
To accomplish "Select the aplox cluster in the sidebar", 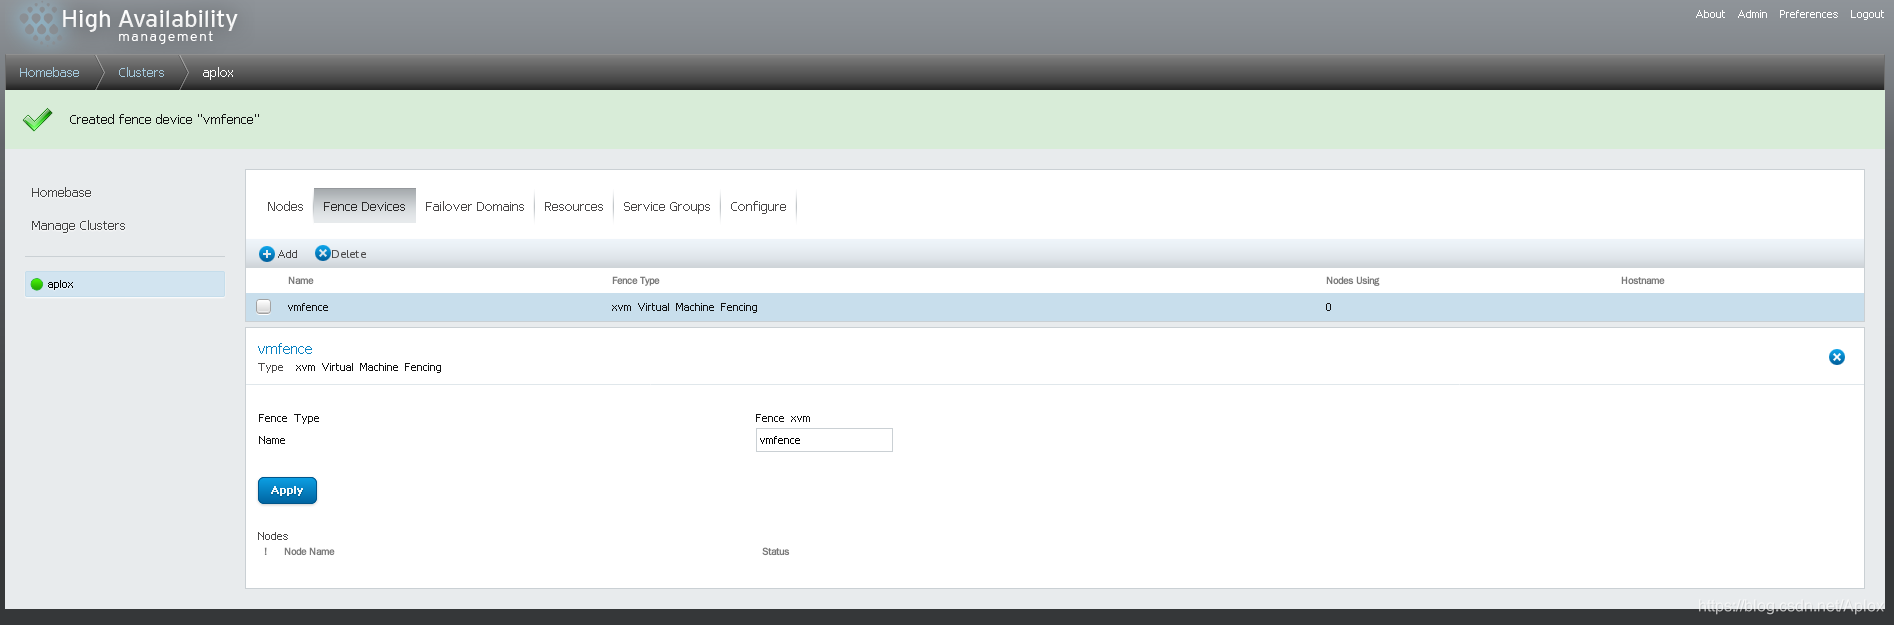I will coord(125,284).
